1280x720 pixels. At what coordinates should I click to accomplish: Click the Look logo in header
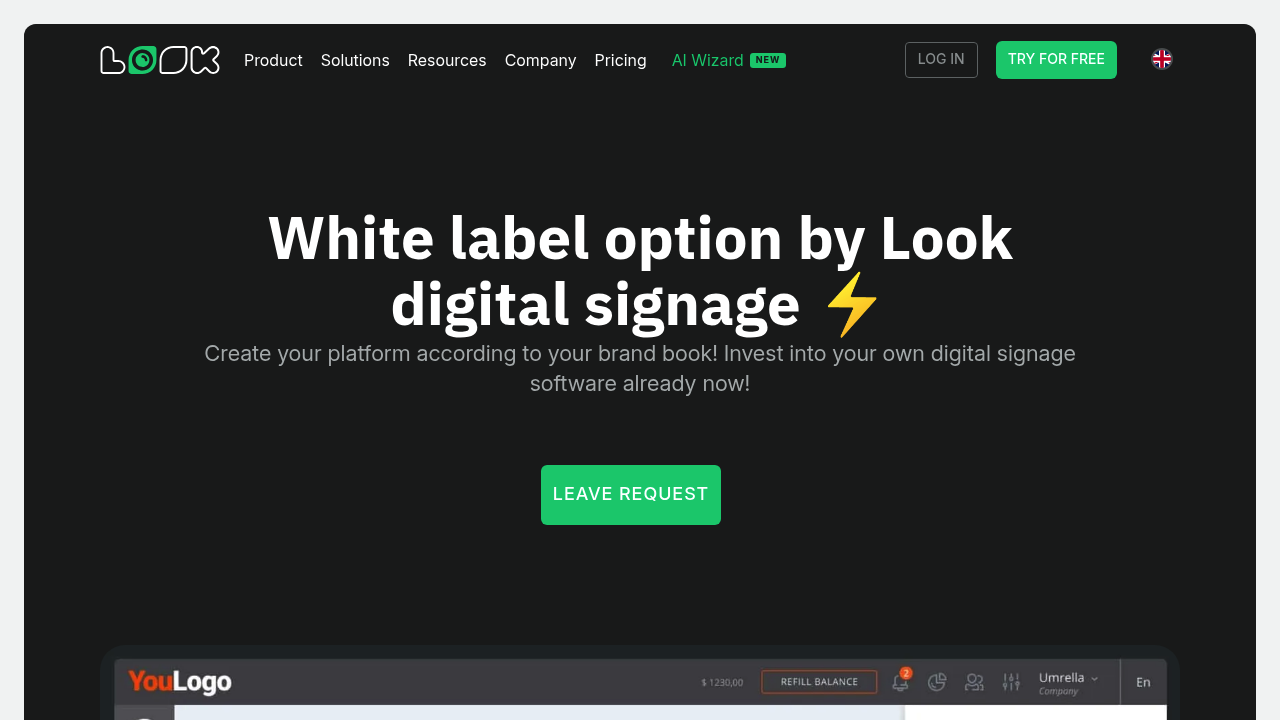click(160, 60)
